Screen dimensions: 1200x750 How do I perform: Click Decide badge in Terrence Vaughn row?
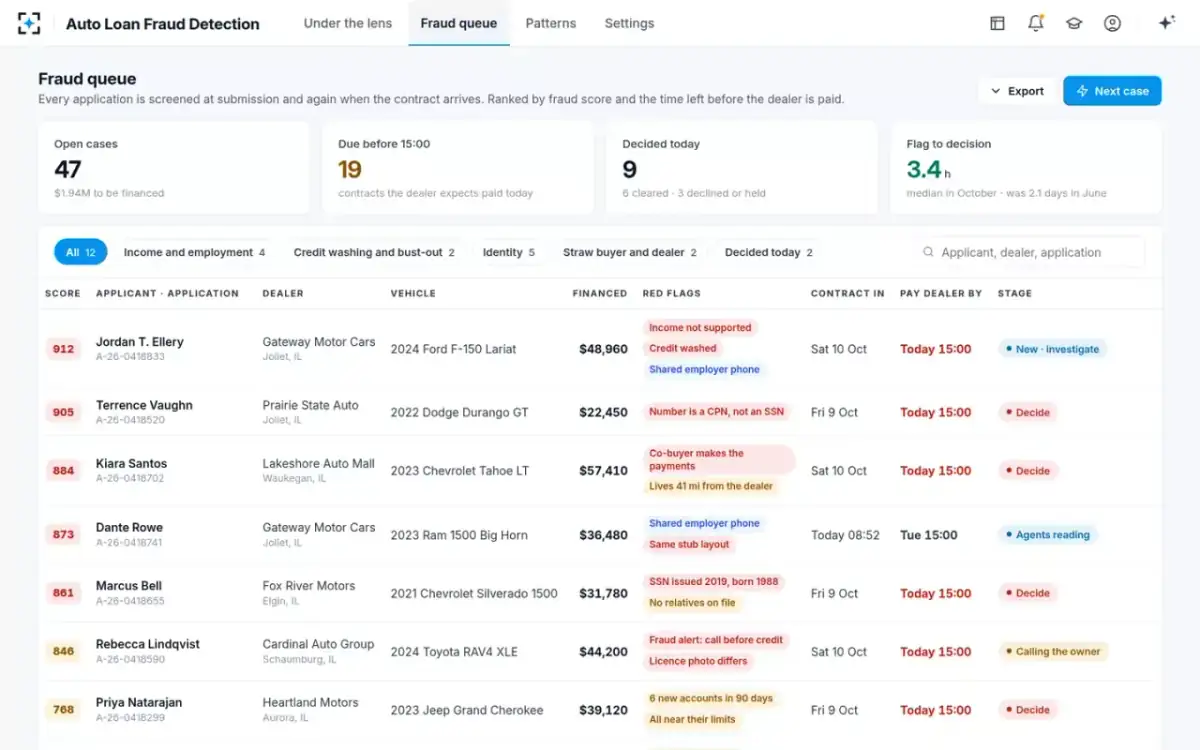pos(1028,412)
